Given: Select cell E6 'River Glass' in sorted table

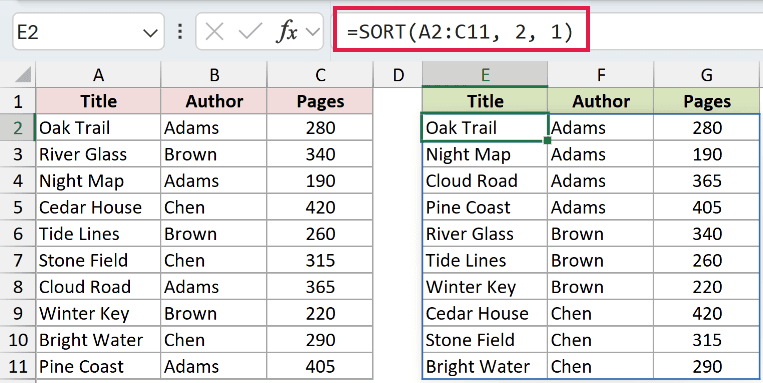Looking at the screenshot, I should [x=485, y=234].
